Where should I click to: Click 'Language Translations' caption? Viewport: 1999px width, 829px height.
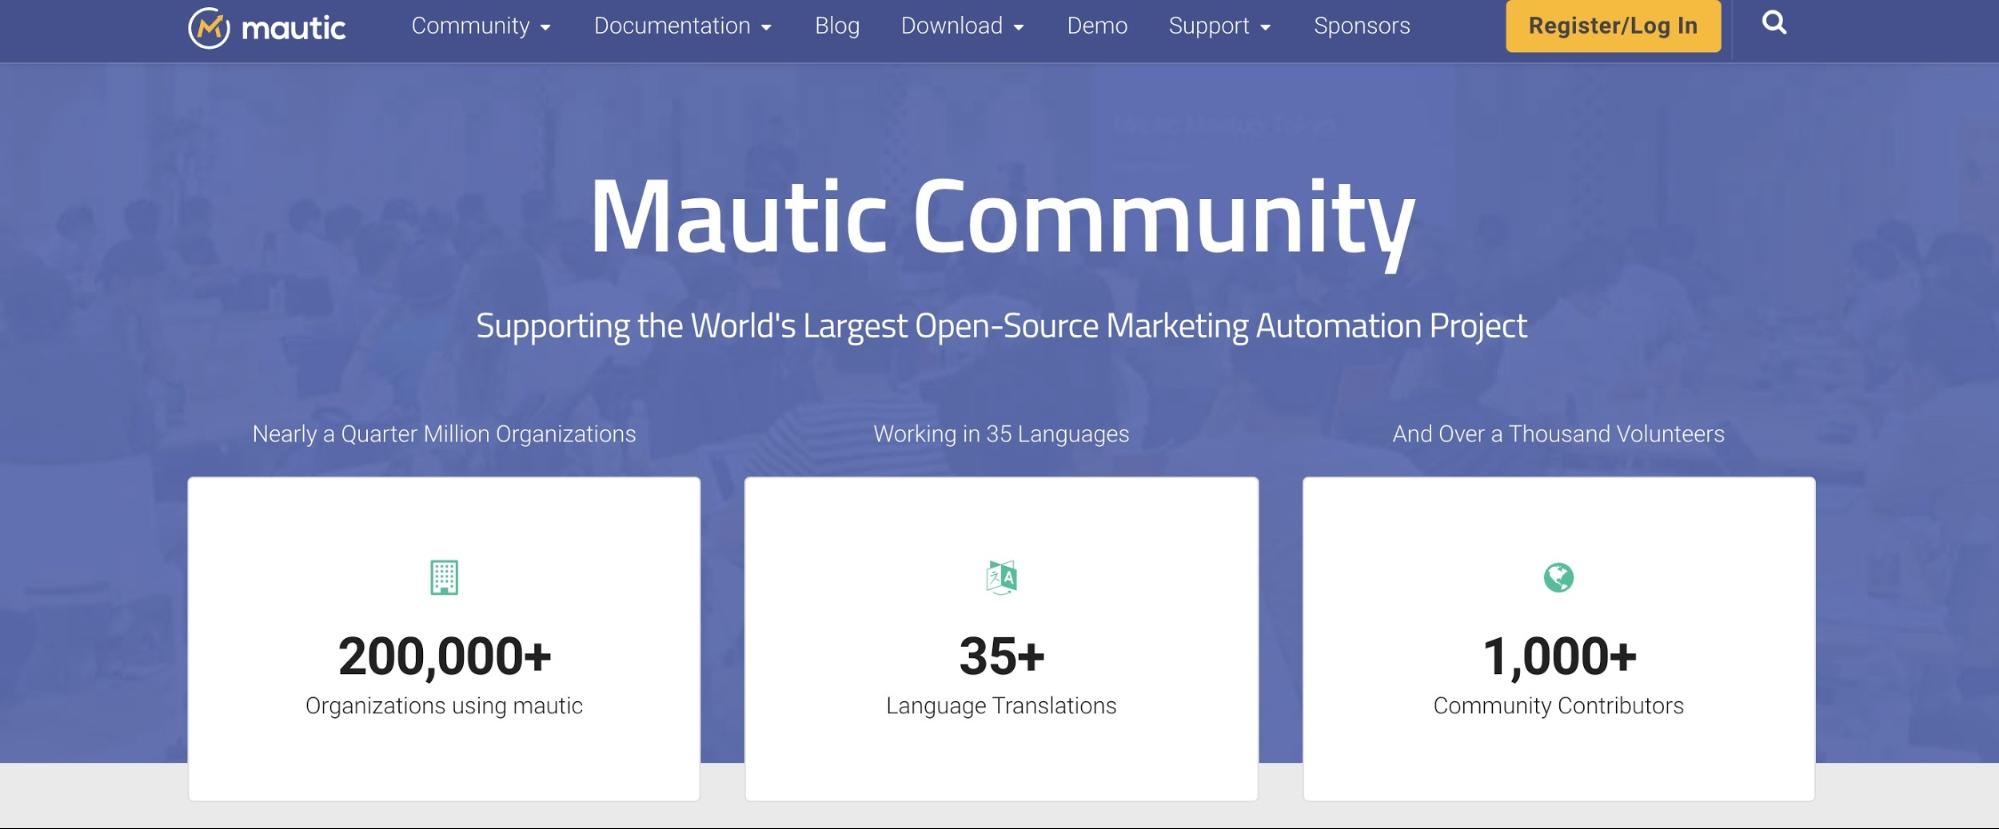(x=1001, y=706)
